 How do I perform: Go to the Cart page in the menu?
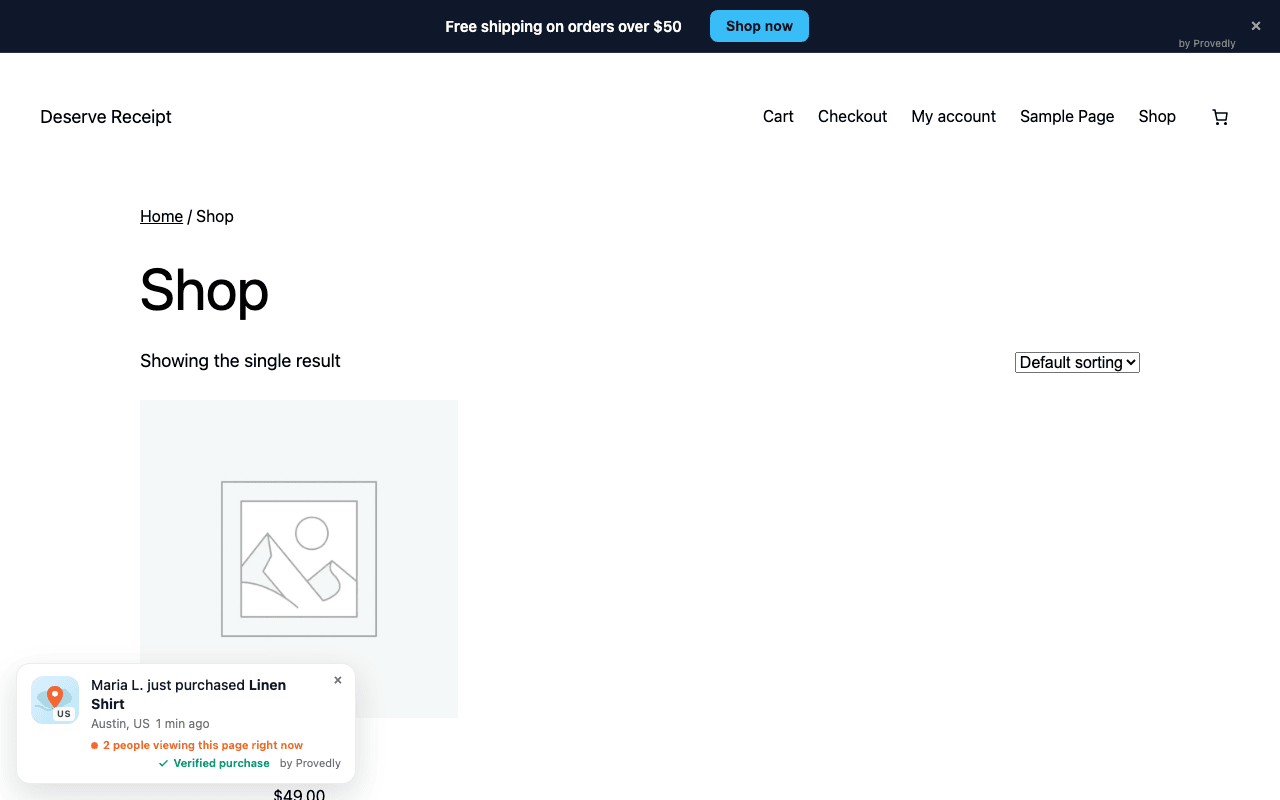[x=778, y=116]
